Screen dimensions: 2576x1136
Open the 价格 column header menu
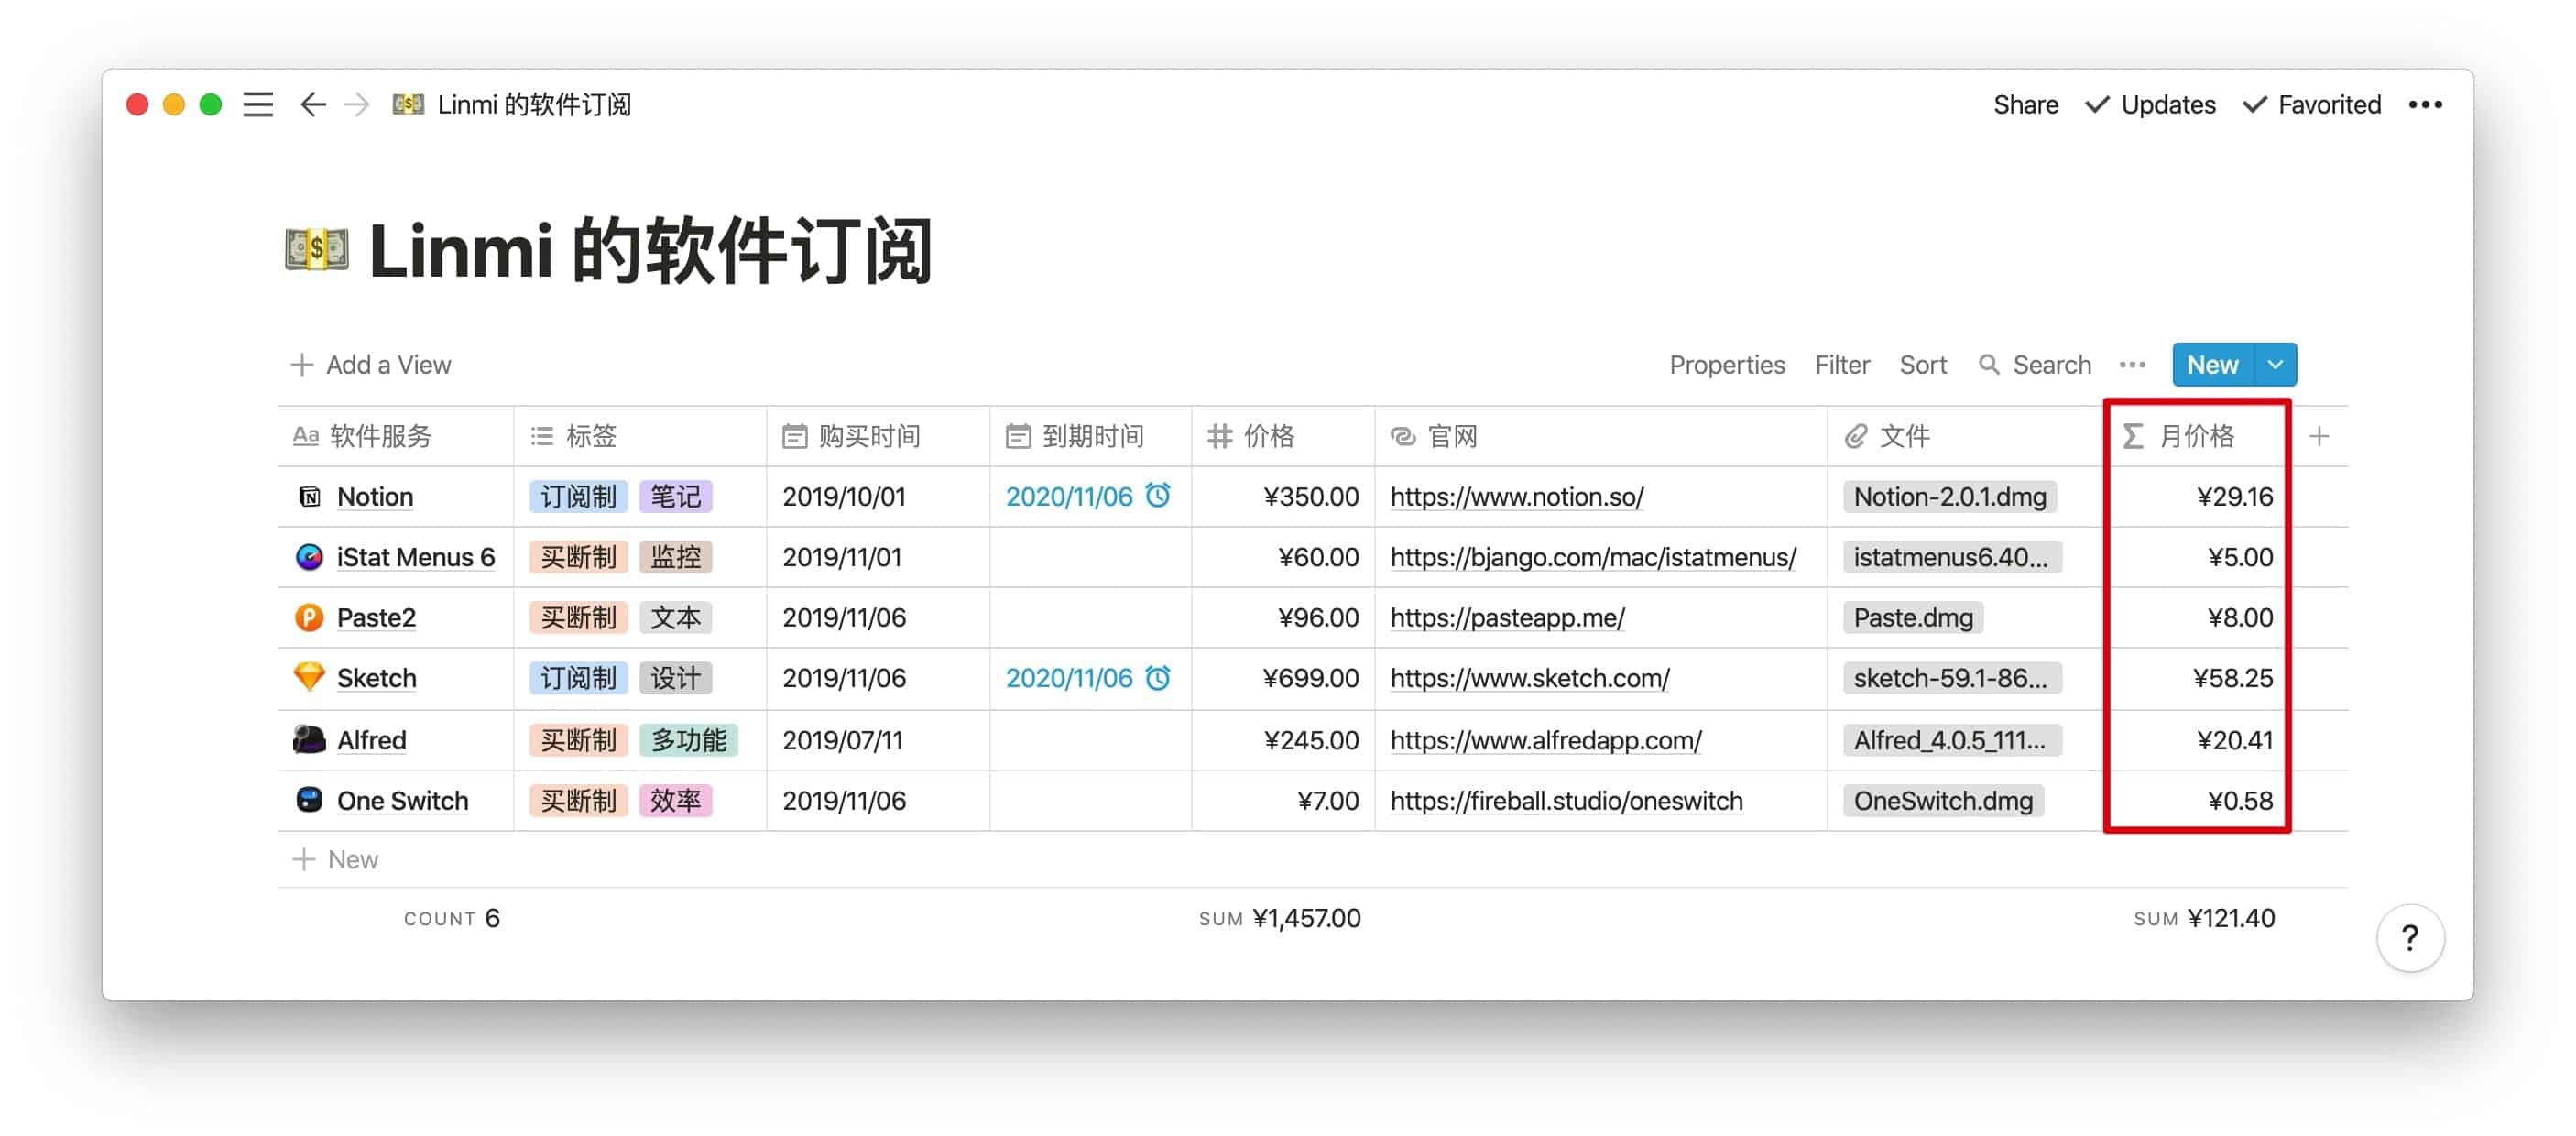pos(1283,436)
